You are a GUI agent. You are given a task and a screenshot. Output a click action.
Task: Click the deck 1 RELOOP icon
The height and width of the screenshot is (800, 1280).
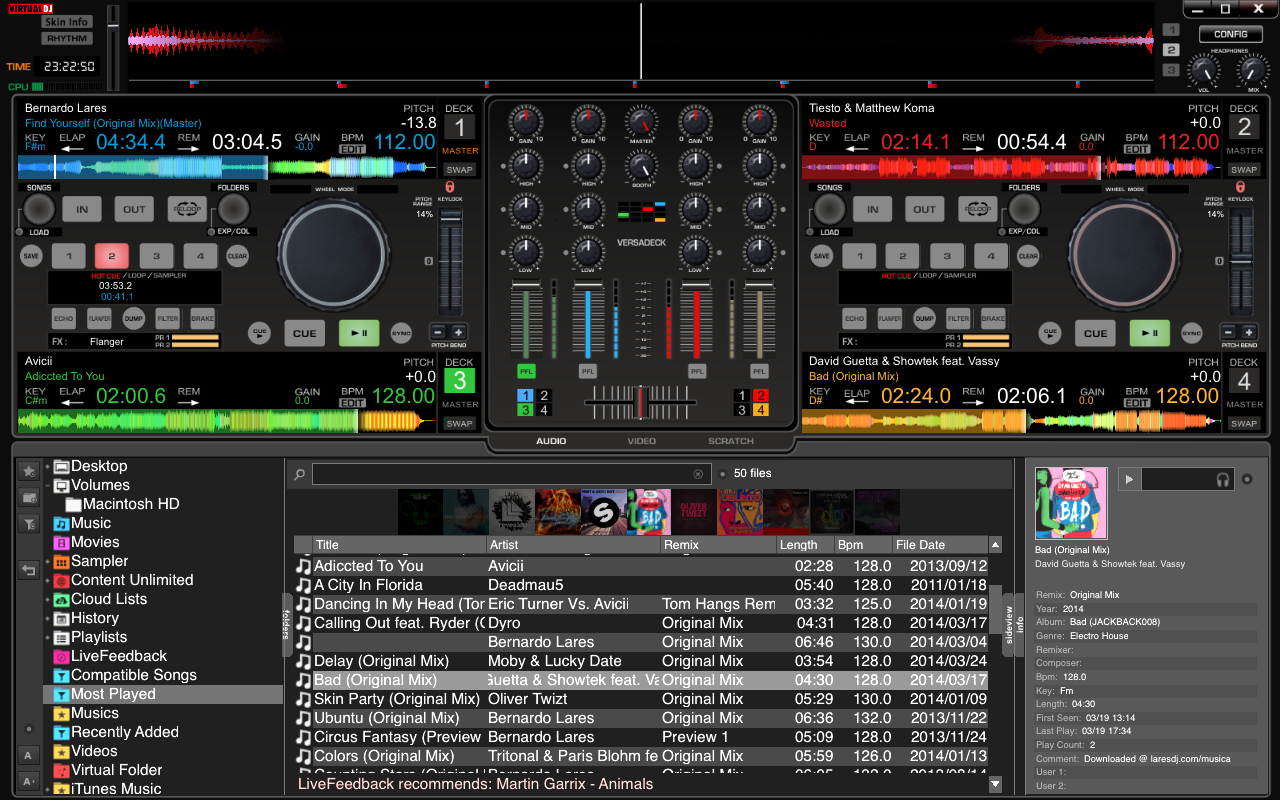(x=186, y=209)
